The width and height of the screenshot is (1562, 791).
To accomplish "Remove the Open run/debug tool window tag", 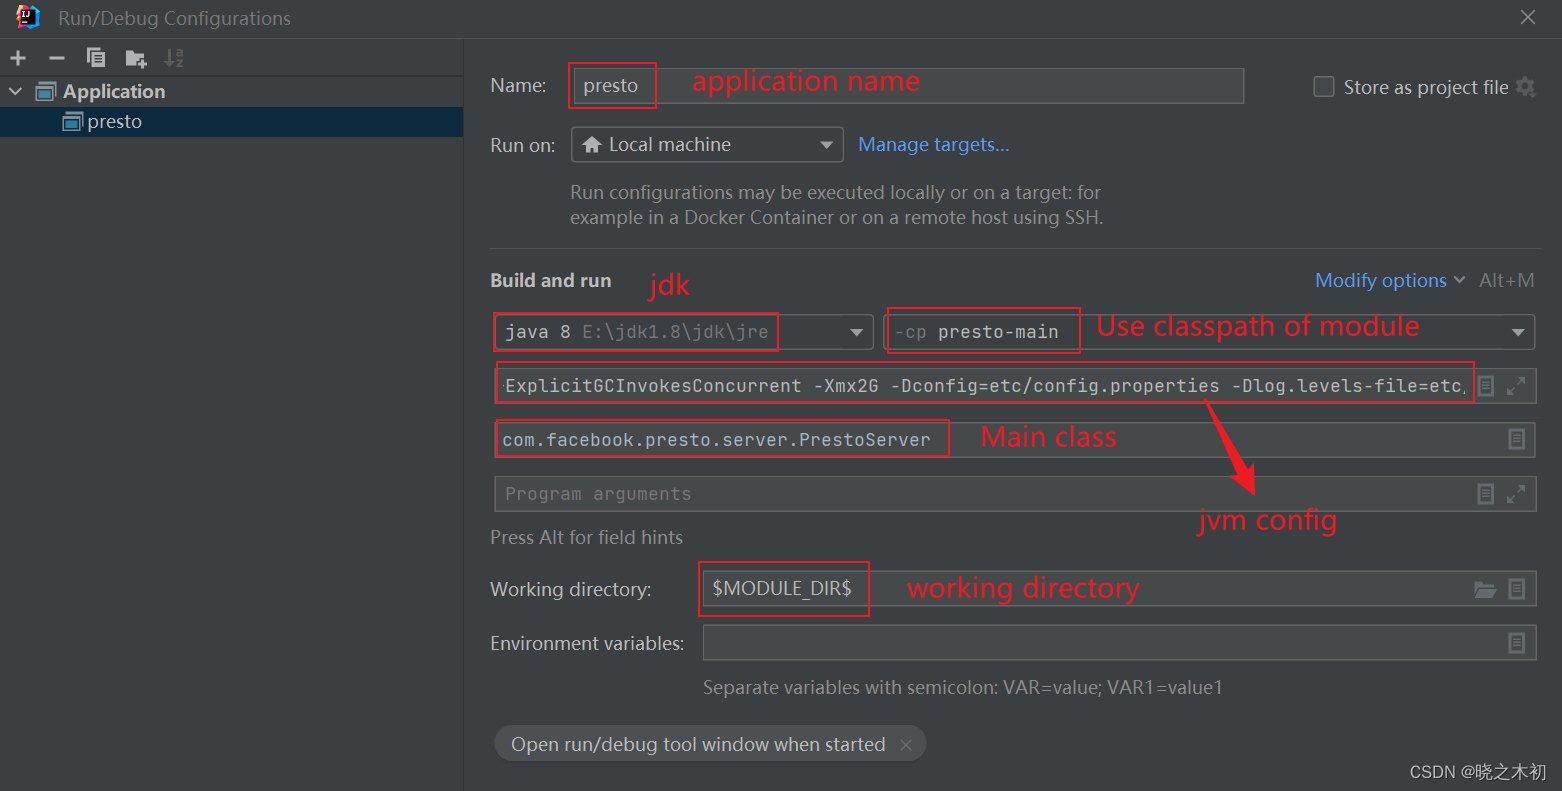I will (905, 744).
